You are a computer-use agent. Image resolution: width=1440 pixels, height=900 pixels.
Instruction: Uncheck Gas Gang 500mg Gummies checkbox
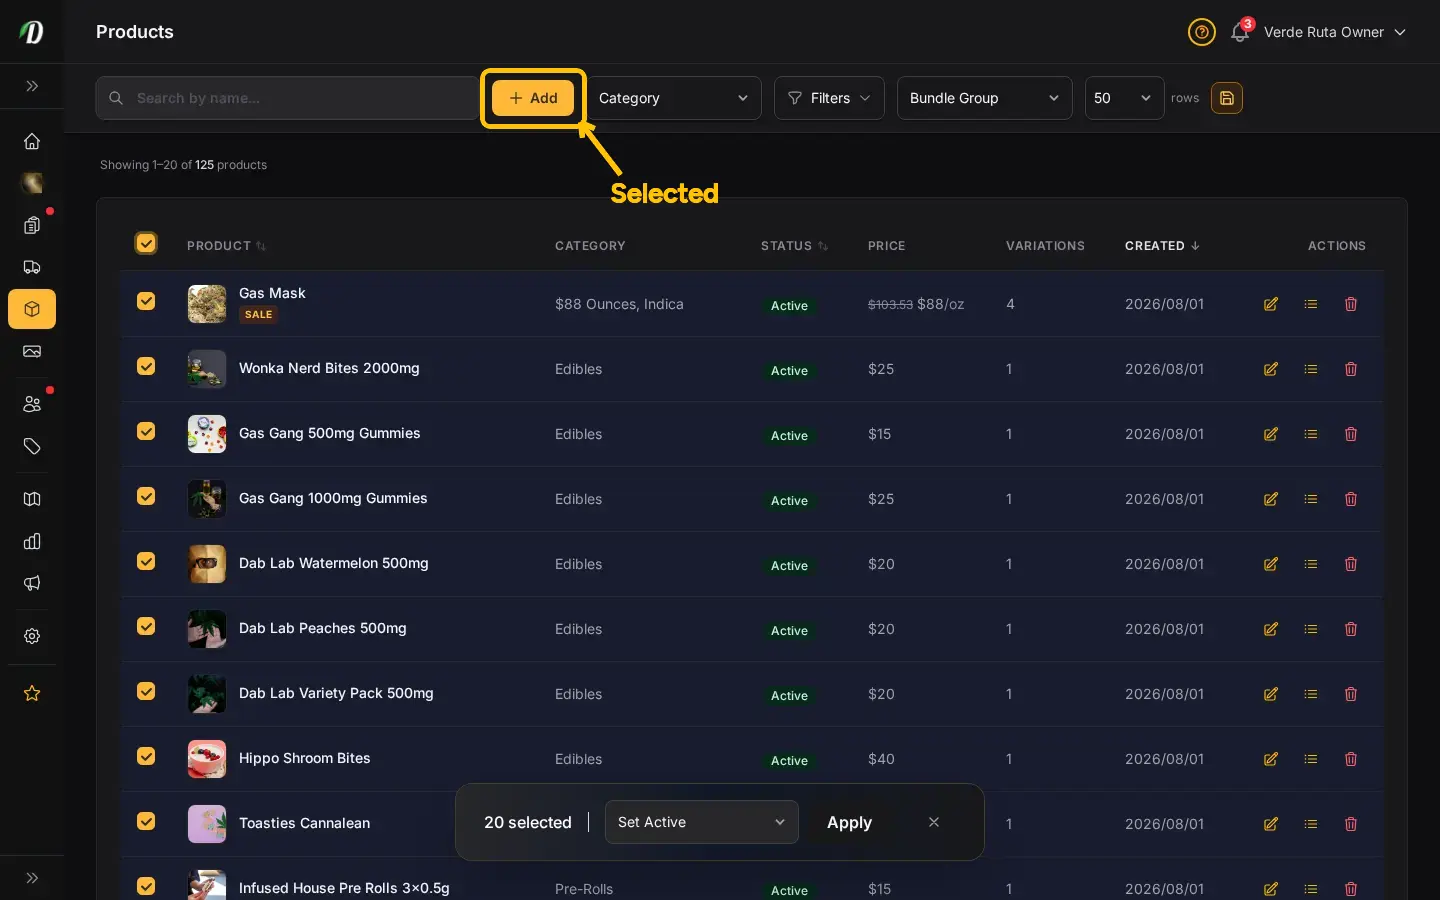point(146,431)
